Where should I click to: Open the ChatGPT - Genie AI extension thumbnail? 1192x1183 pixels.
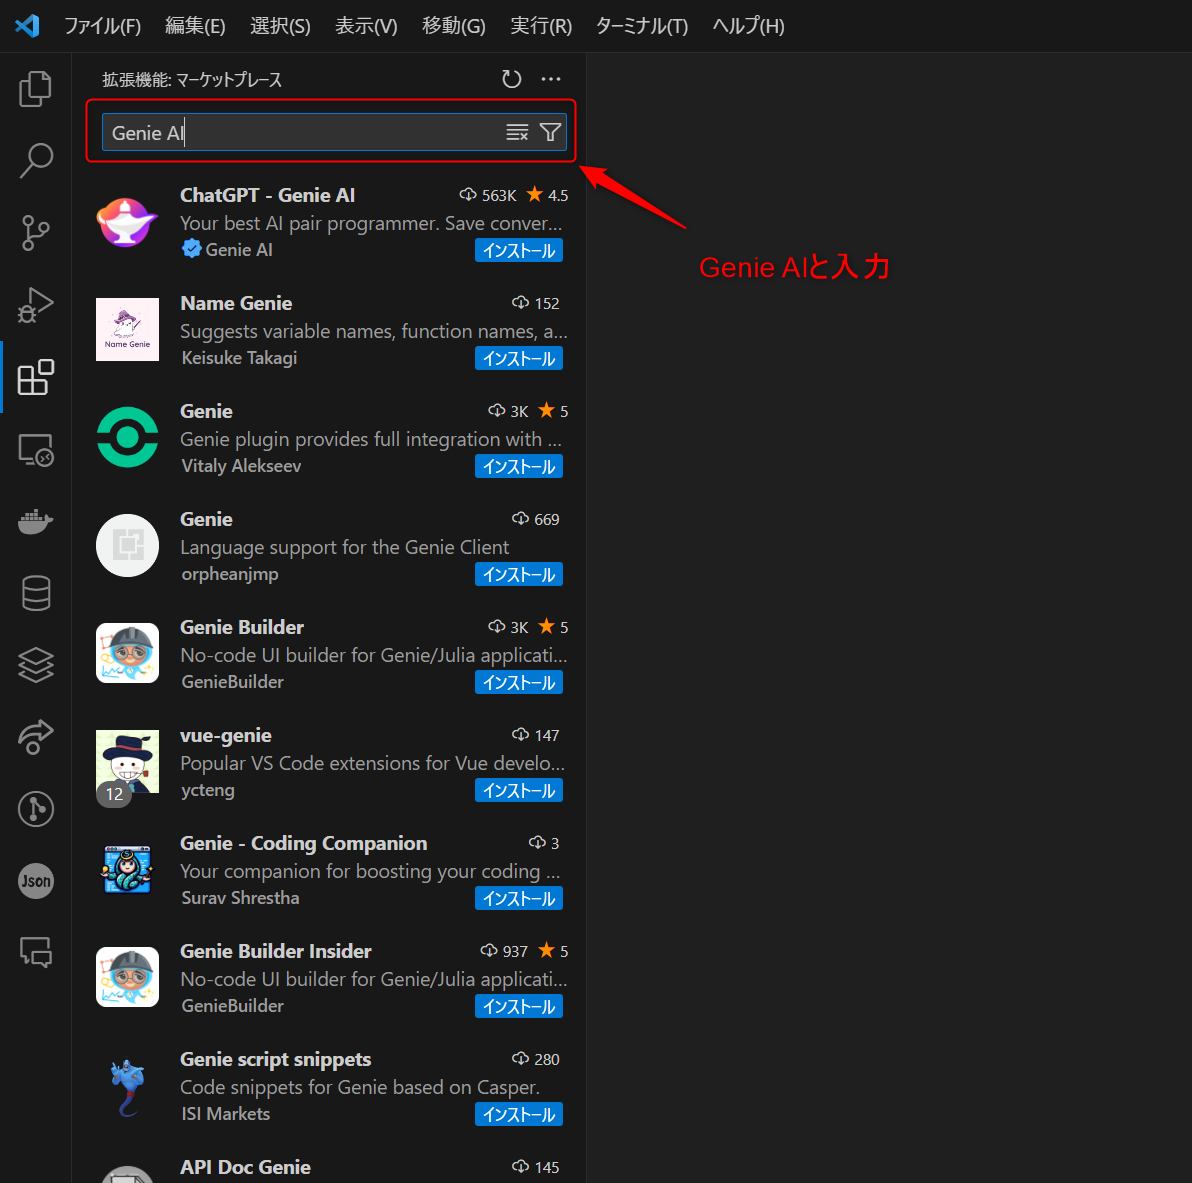[x=127, y=221]
